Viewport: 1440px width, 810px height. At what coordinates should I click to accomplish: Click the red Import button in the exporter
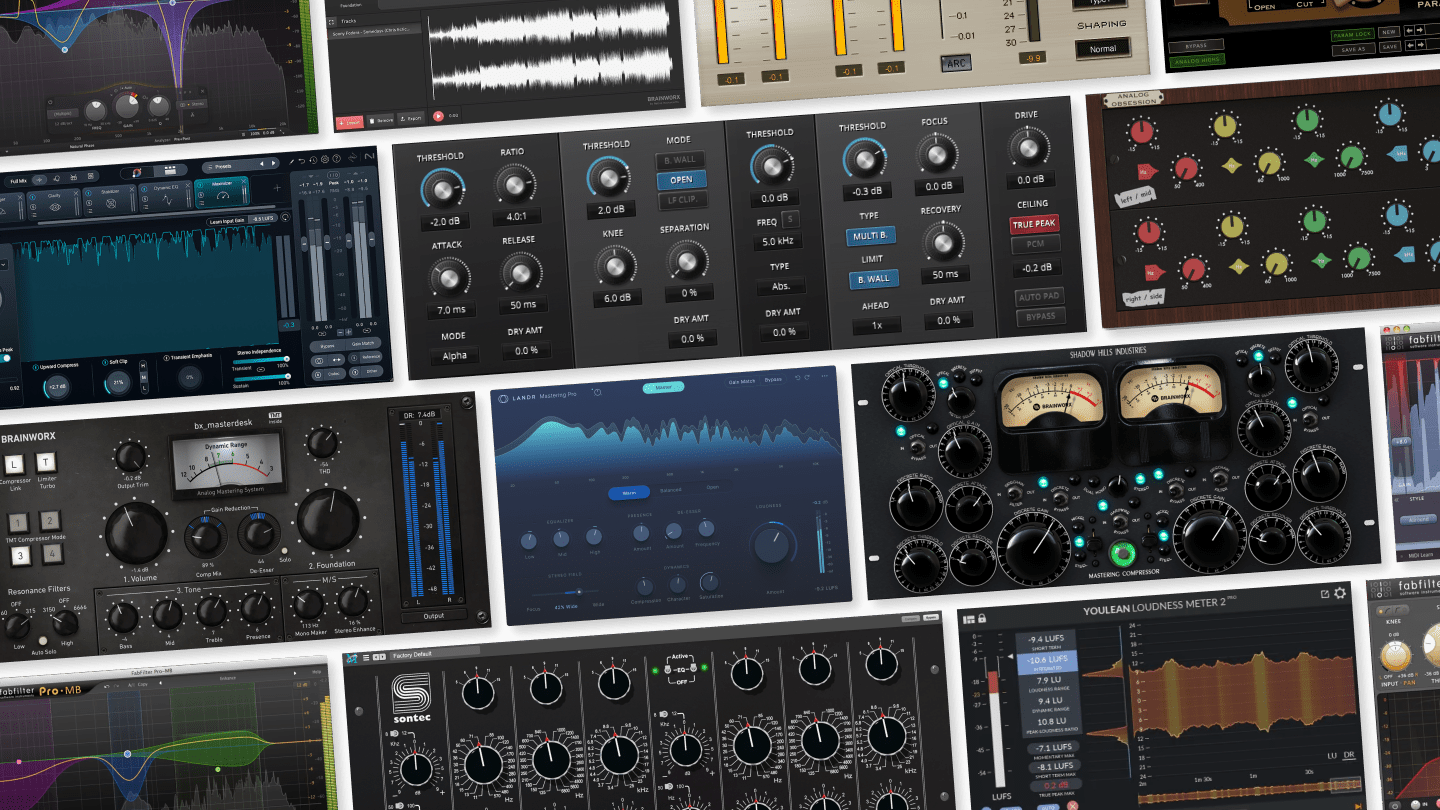tap(350, 120)
